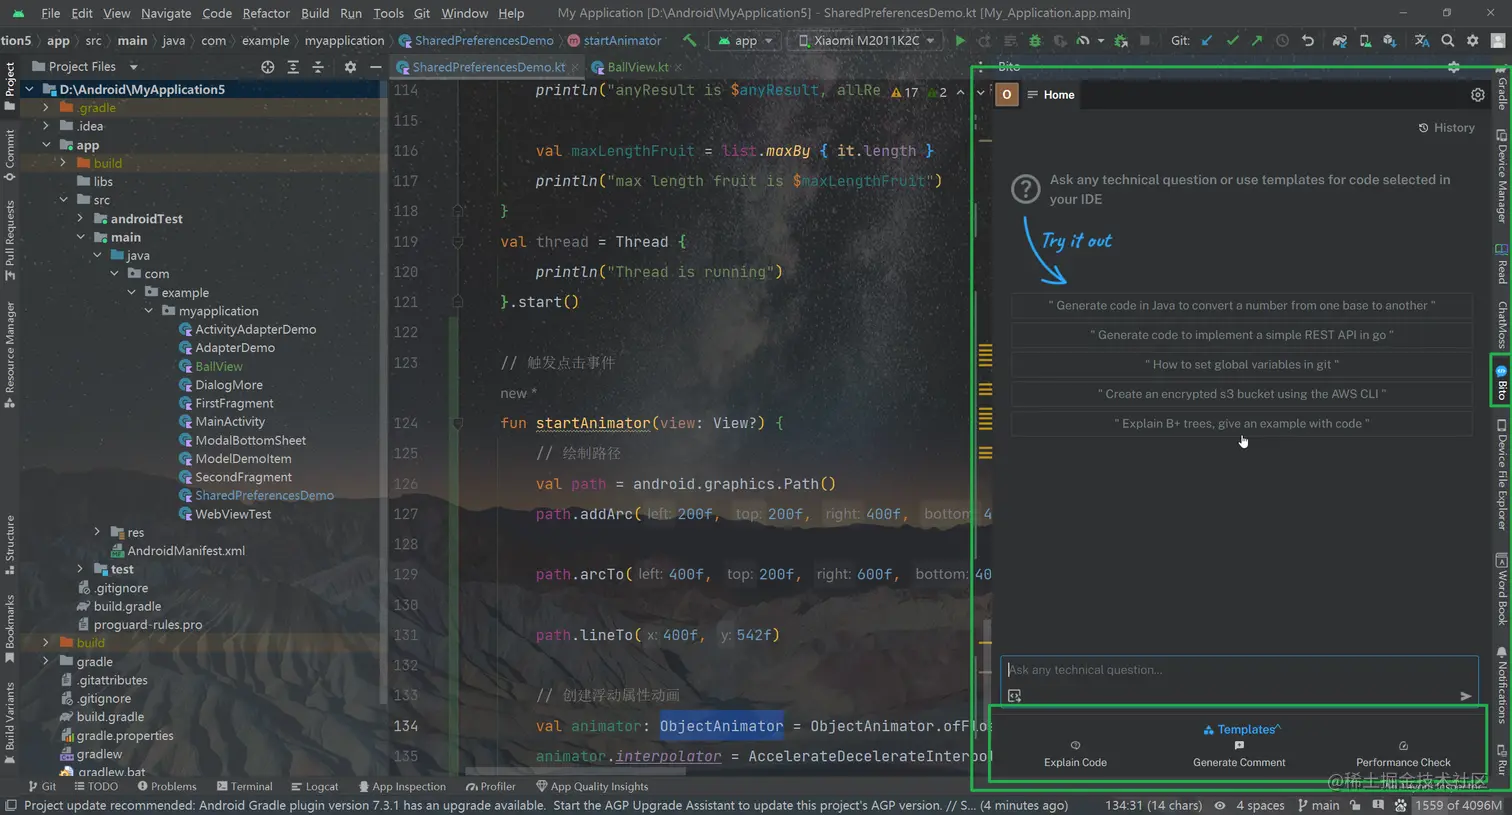Viewport: 1512px width, 815px height.
Task: Expand the Bito Templates section
Action: pyautogui.click(x=1242, y=729)
